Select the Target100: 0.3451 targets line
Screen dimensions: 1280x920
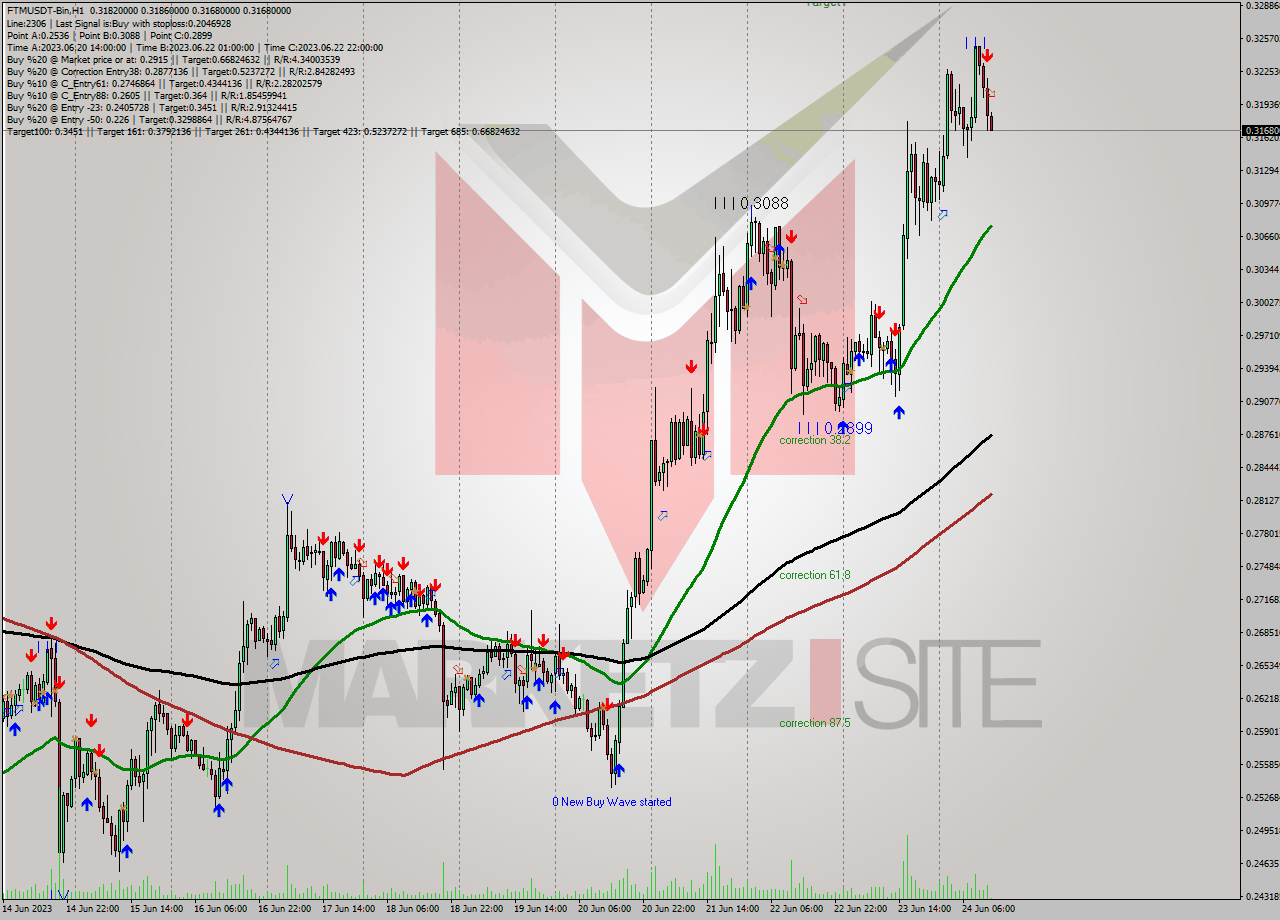[263, 131]
